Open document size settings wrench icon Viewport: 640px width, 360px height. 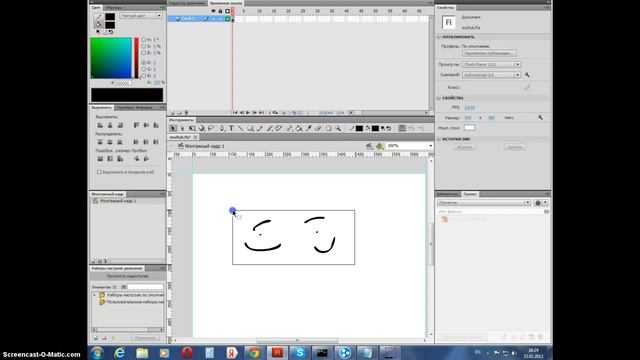click(x=540, y=118)
